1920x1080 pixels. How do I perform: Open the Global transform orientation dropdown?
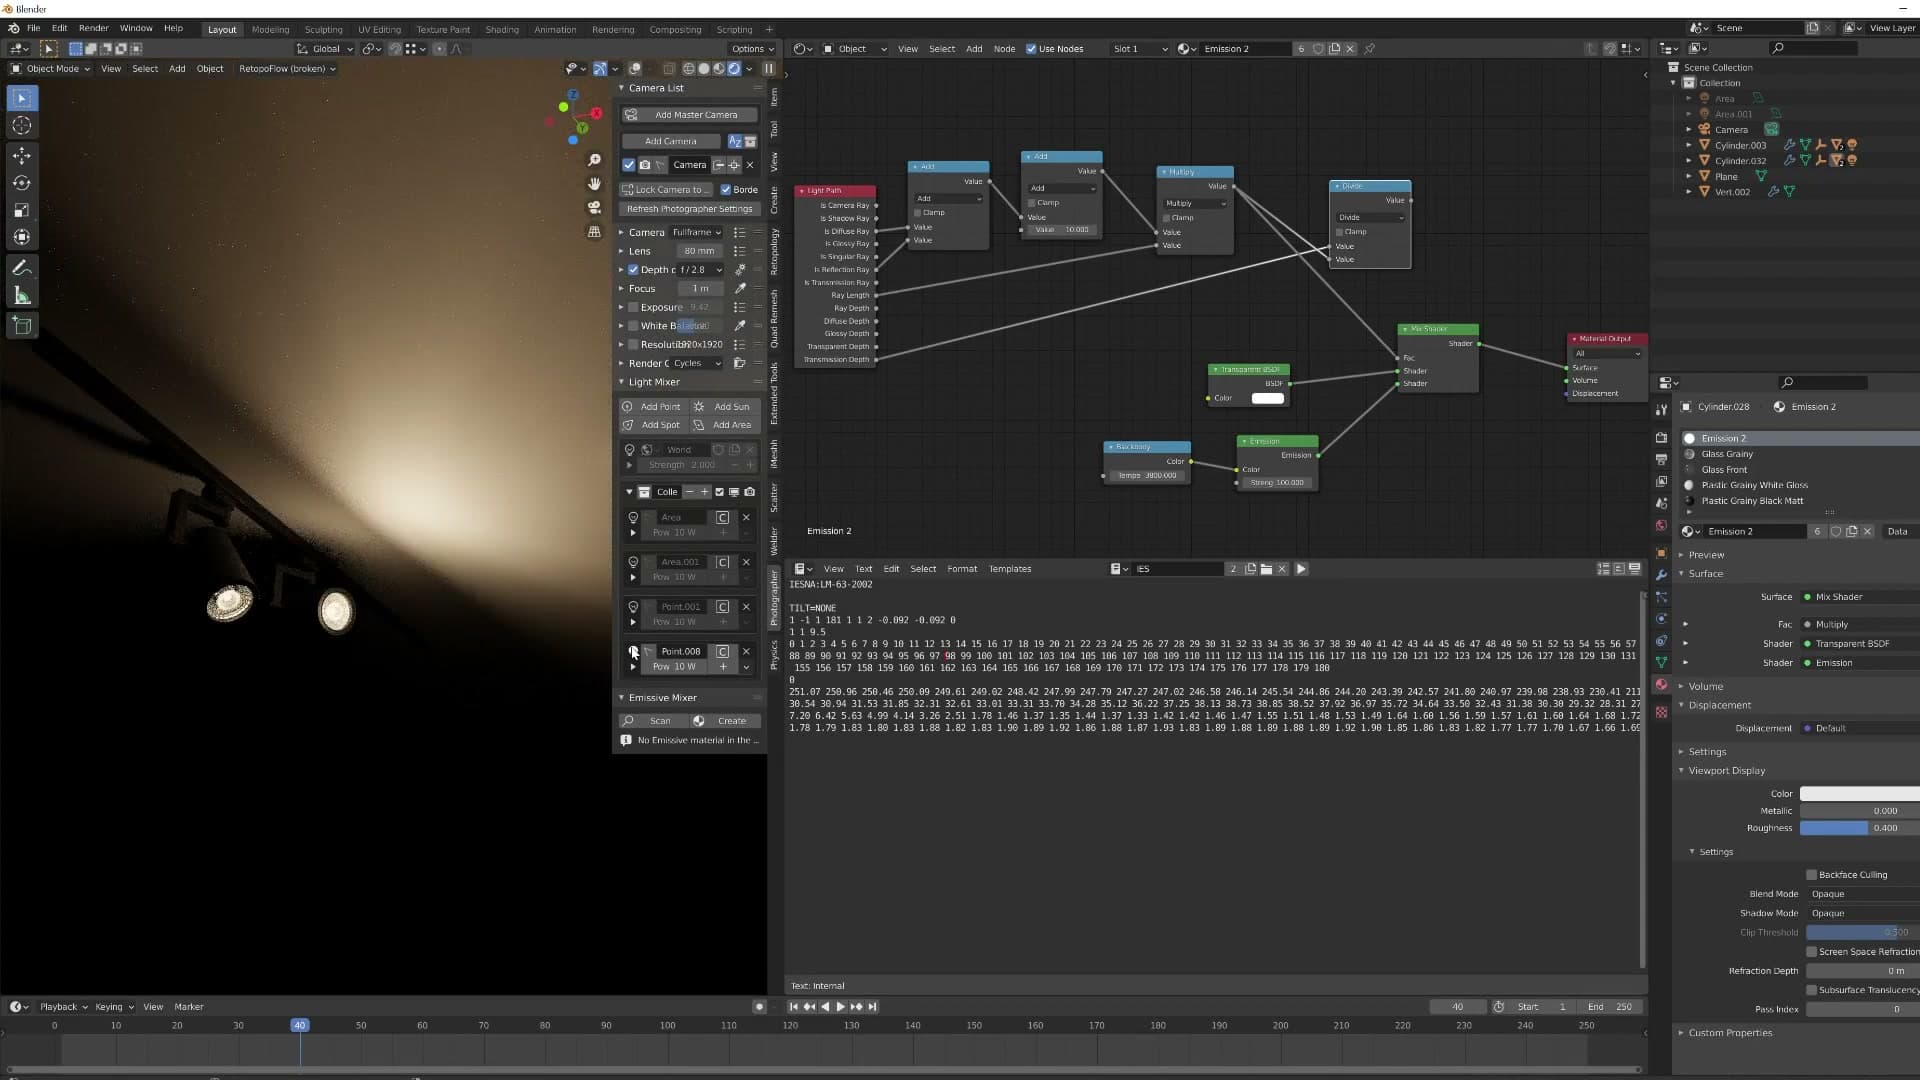click(325, 49)
